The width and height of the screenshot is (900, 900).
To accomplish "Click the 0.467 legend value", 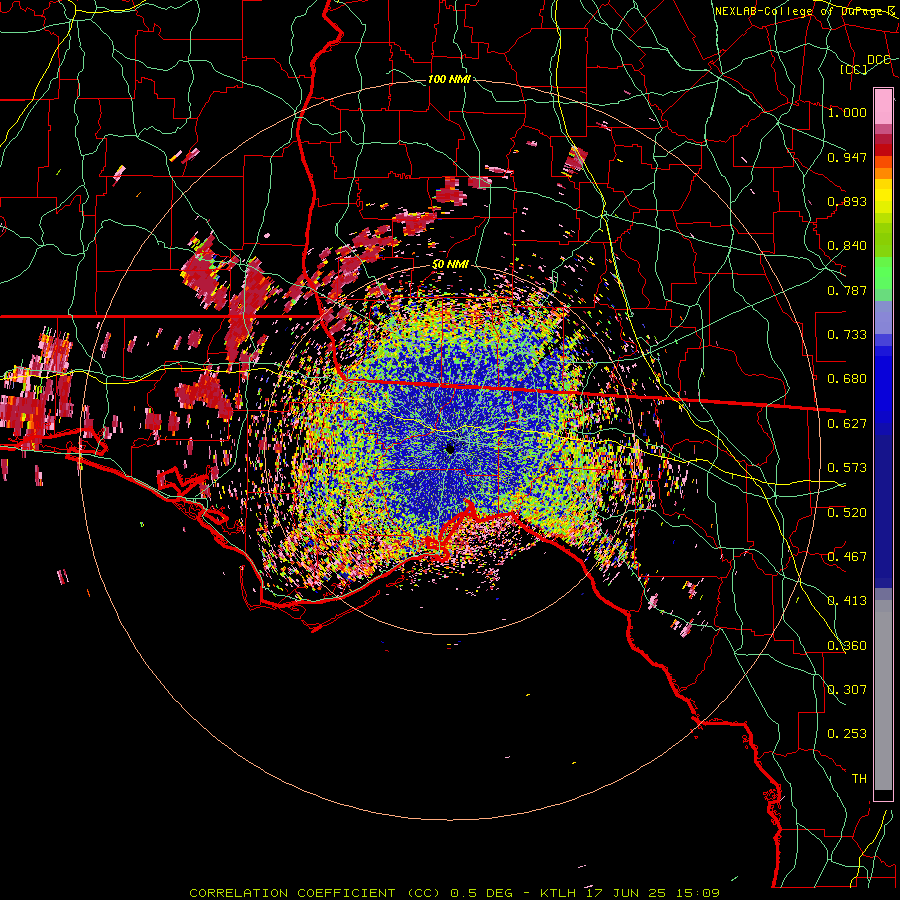I will 847,557.
